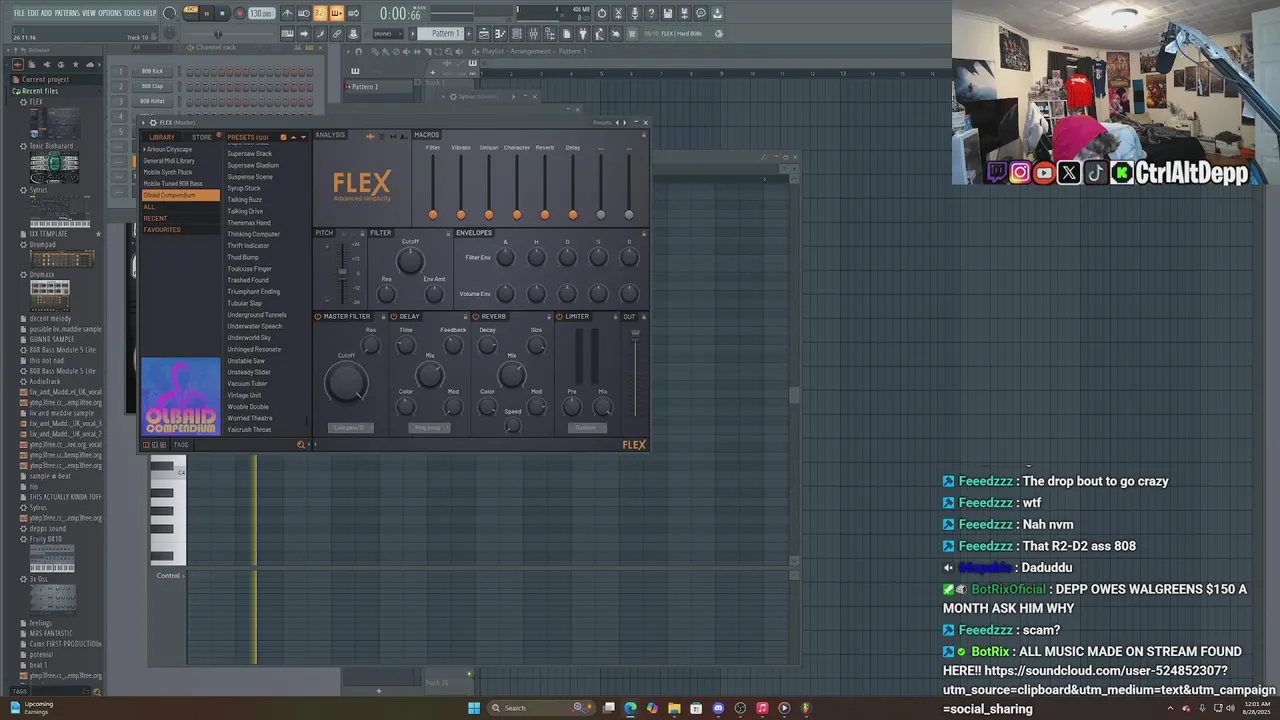Click the Master Filter Cutoff knob
The height and width of the screenshot is (720, 1280).
click(x=346, y=382)
